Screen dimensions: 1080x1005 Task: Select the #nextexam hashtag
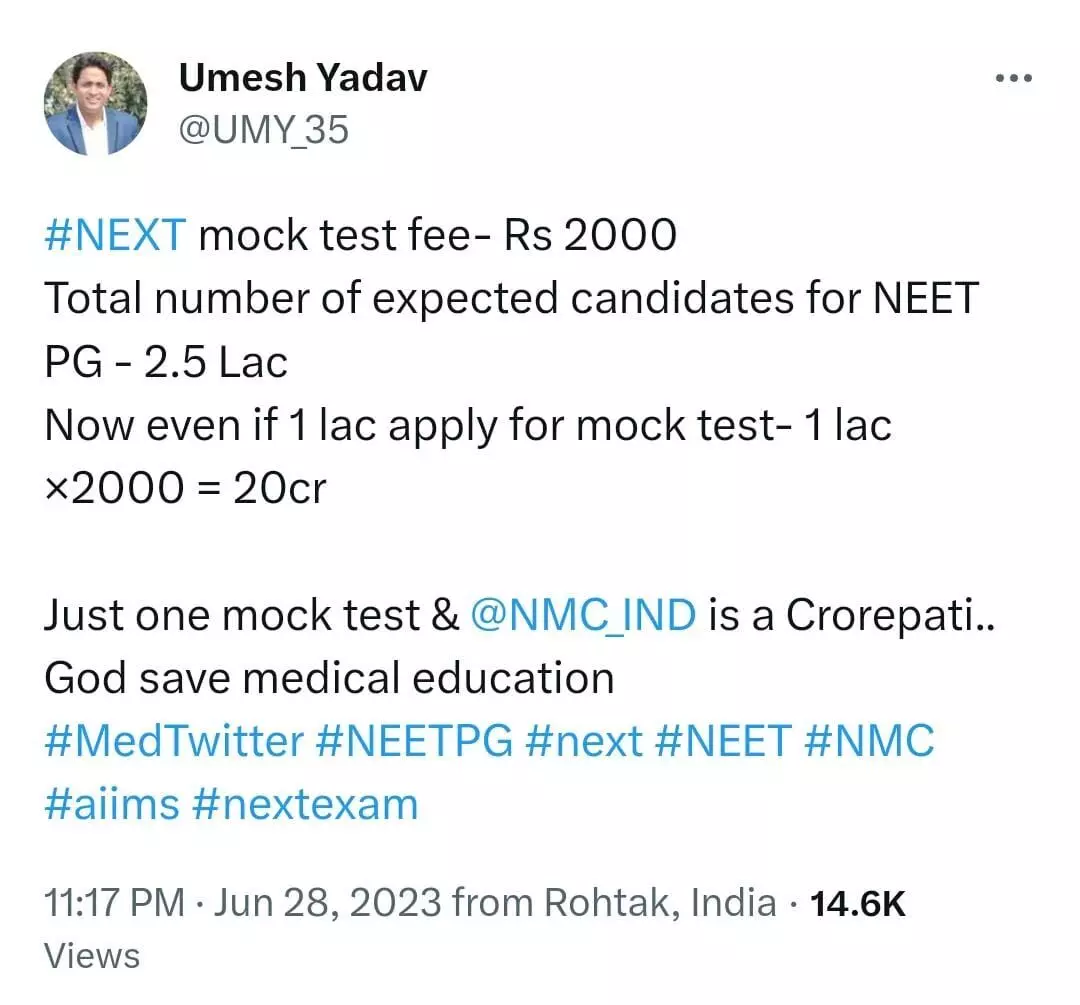pos(303,804)
